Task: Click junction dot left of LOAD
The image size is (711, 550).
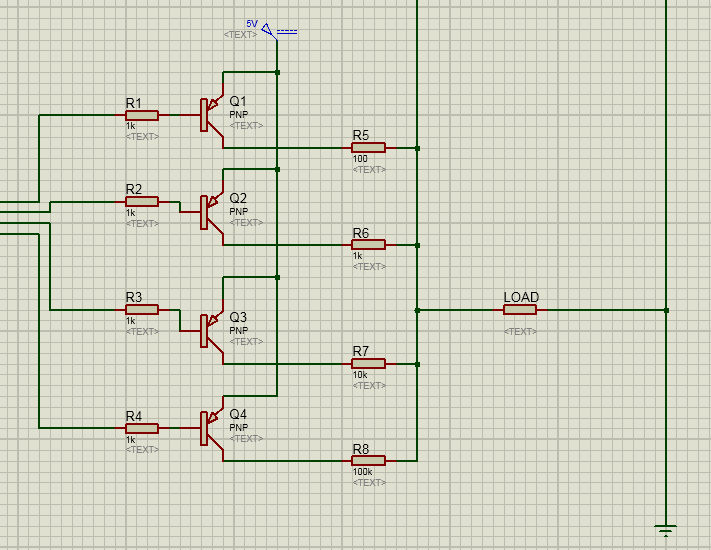Action: 417,310
